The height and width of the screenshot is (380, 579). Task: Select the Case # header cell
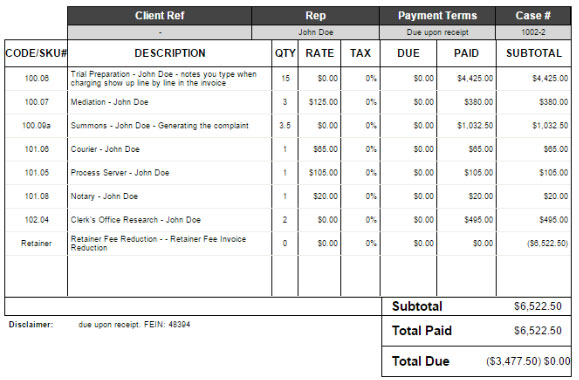533,16
